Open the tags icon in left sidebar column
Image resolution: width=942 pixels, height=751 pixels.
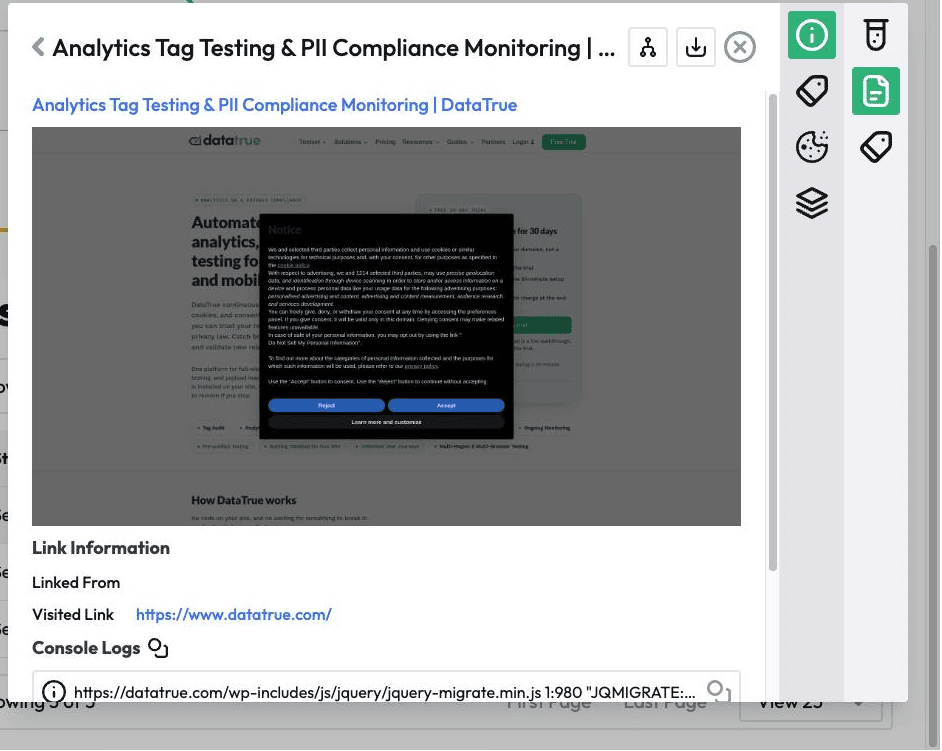812,91
